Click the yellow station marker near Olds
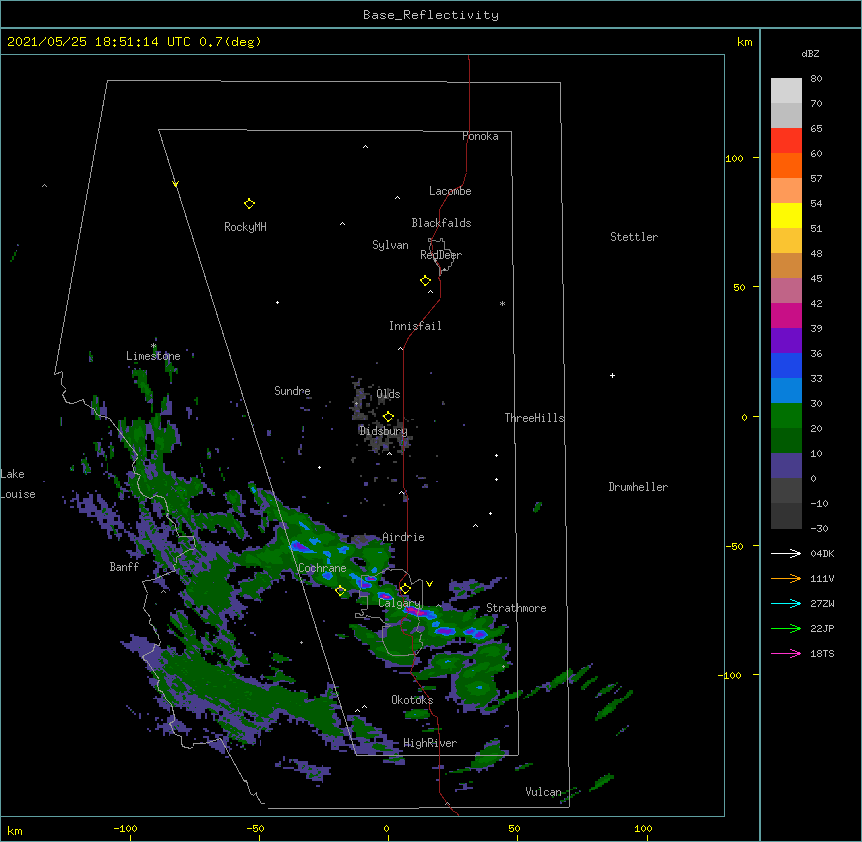Image resolution: width=862 pixels, height=842 pixels. [388, 417]
